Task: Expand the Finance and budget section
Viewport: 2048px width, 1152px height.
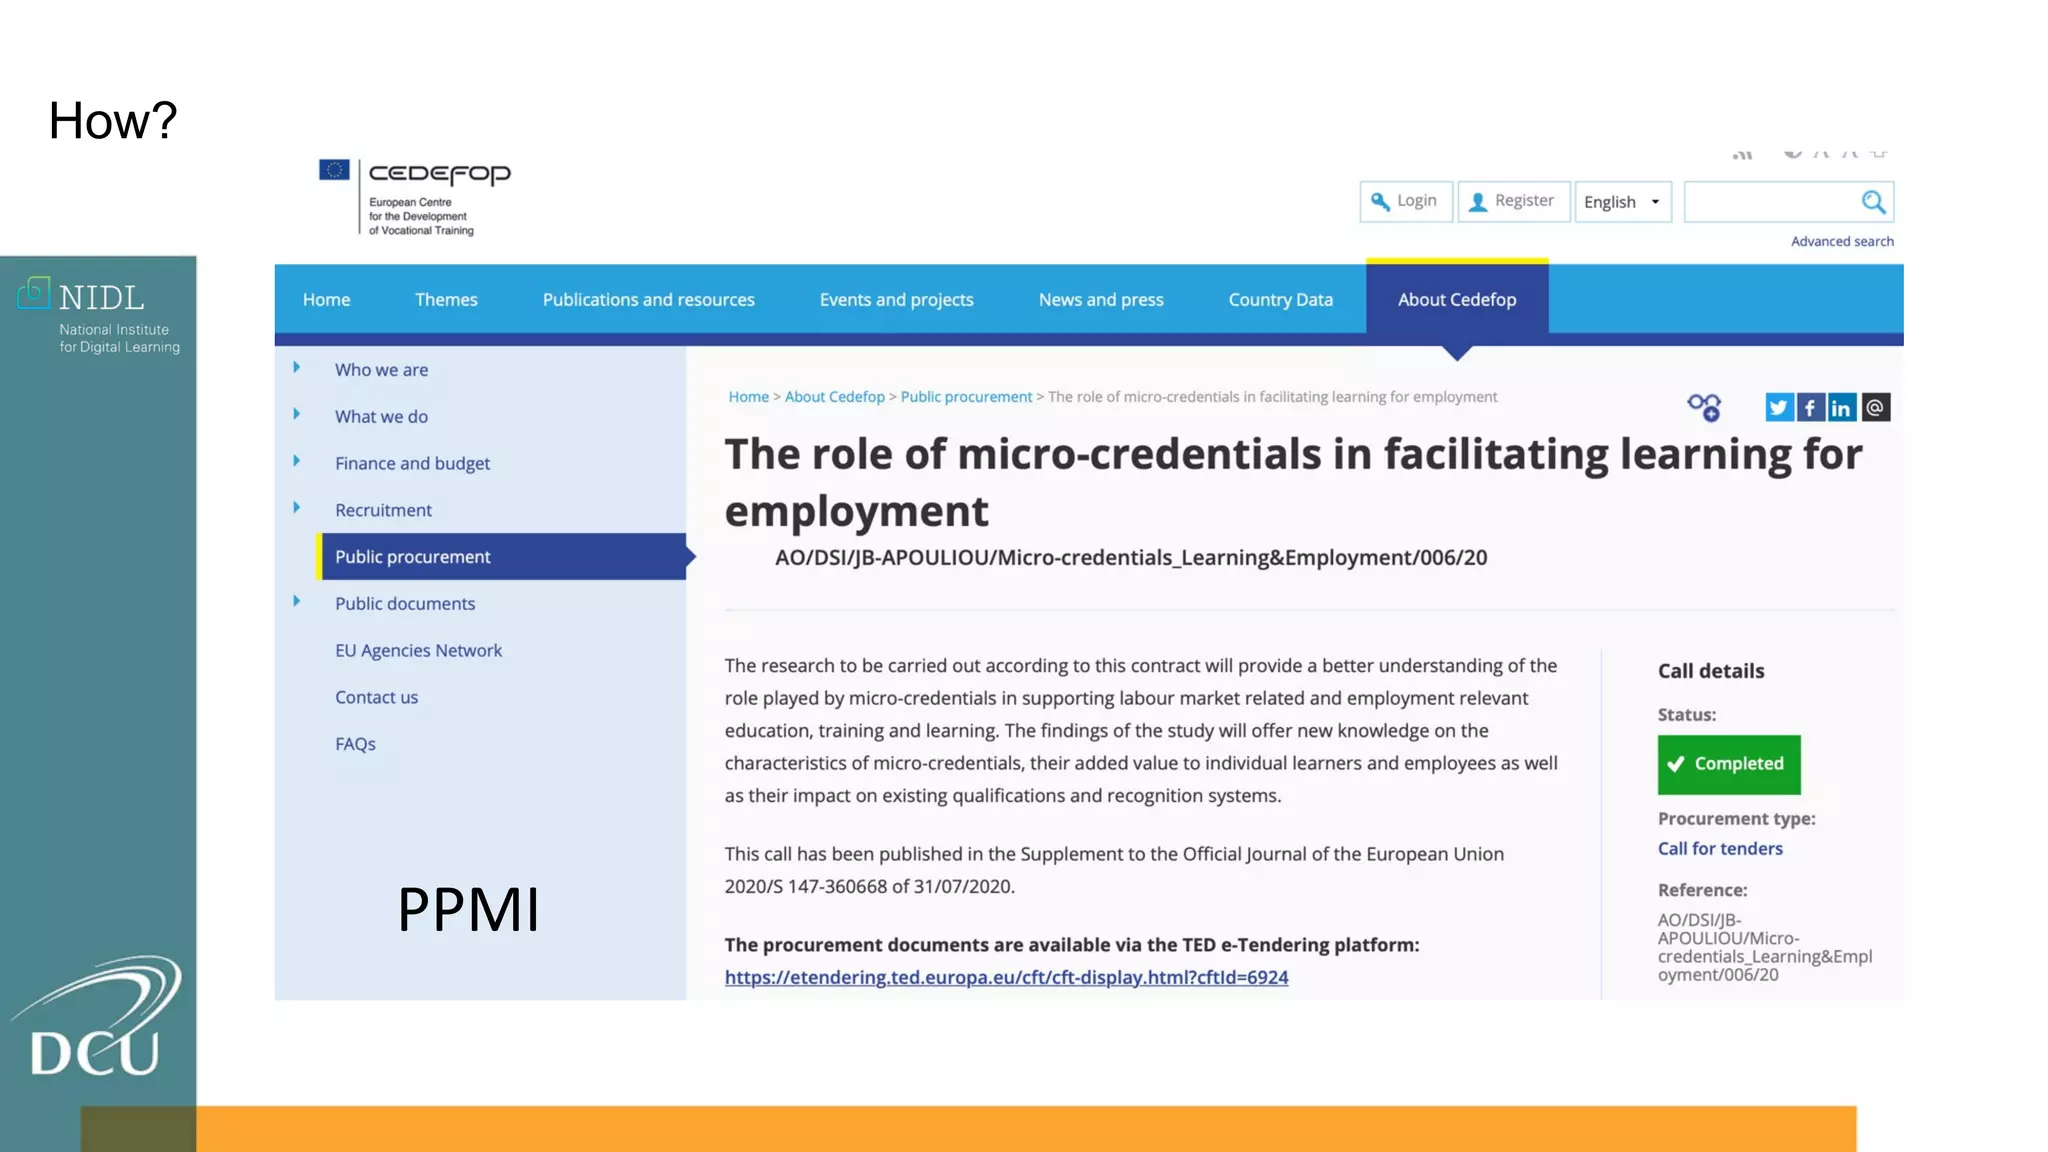Action: [296, 461]
